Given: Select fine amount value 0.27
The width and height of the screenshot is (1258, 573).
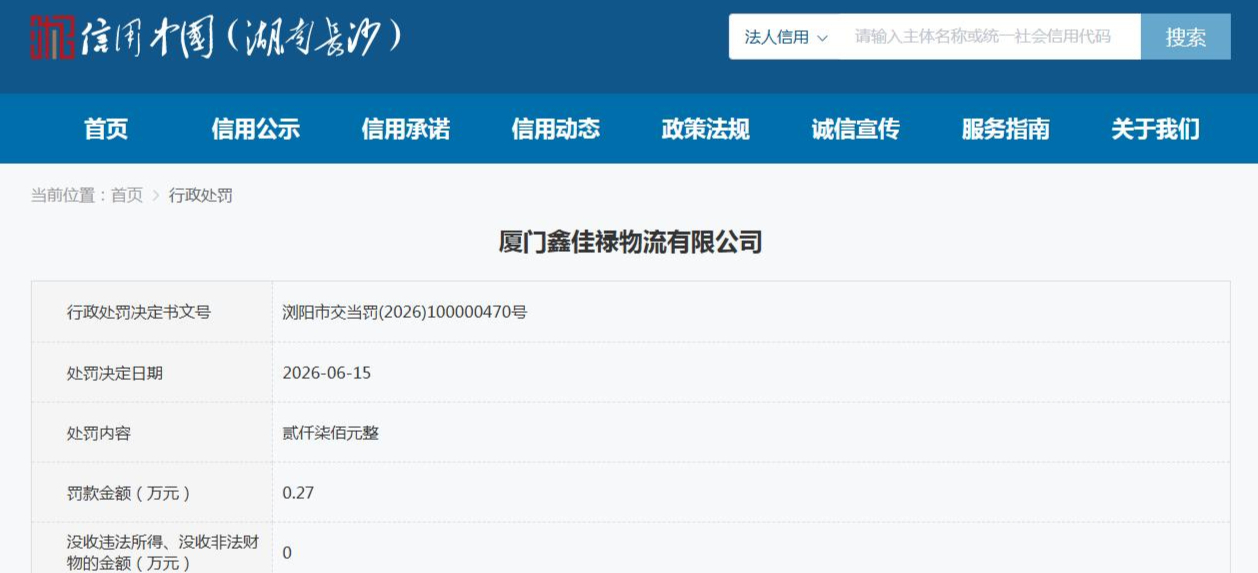Looking at the screenshot, I should click(299, 493).
